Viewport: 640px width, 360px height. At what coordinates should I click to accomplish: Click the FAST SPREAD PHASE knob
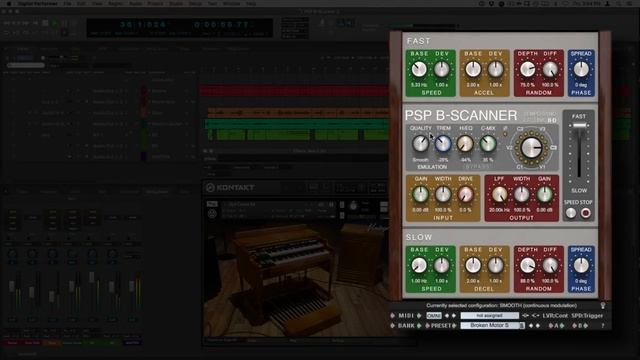(581, 69)
